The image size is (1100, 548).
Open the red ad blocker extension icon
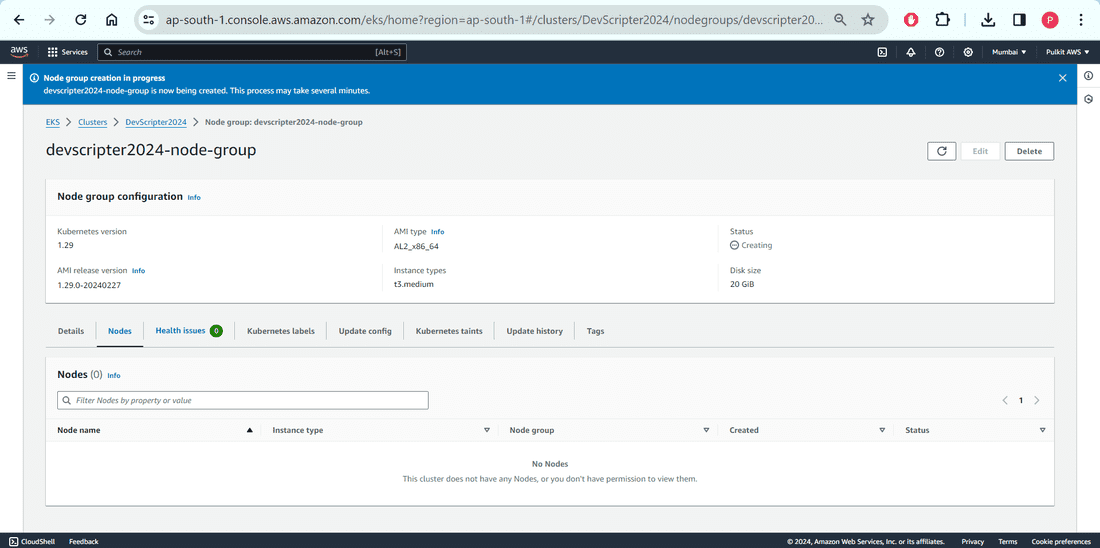911,20
